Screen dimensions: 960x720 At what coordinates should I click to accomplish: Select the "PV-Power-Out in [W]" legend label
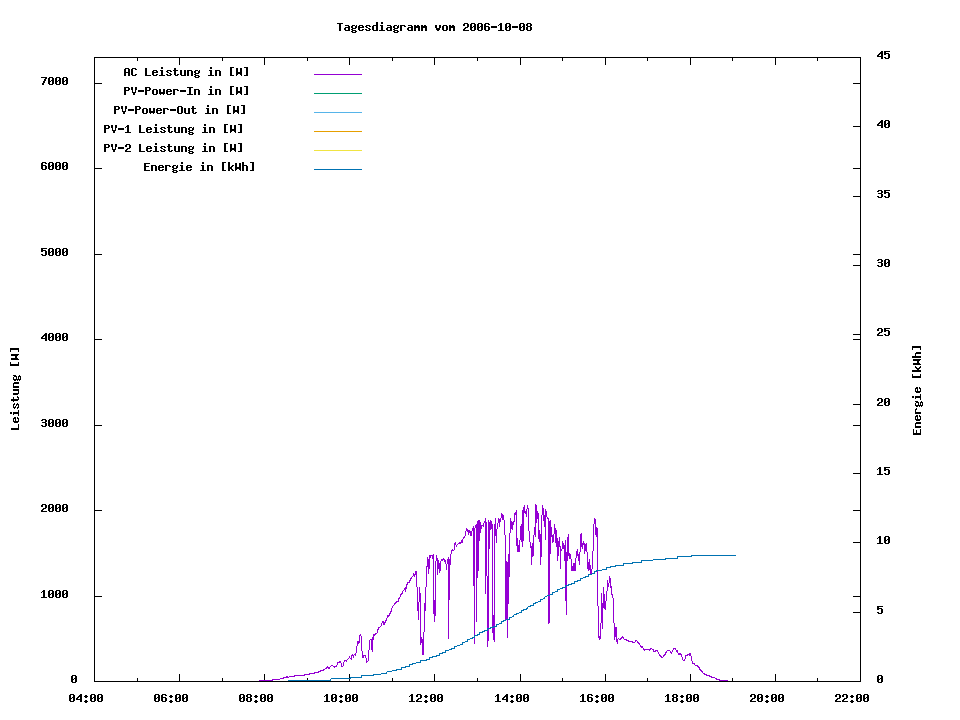(x=180, y=110)
